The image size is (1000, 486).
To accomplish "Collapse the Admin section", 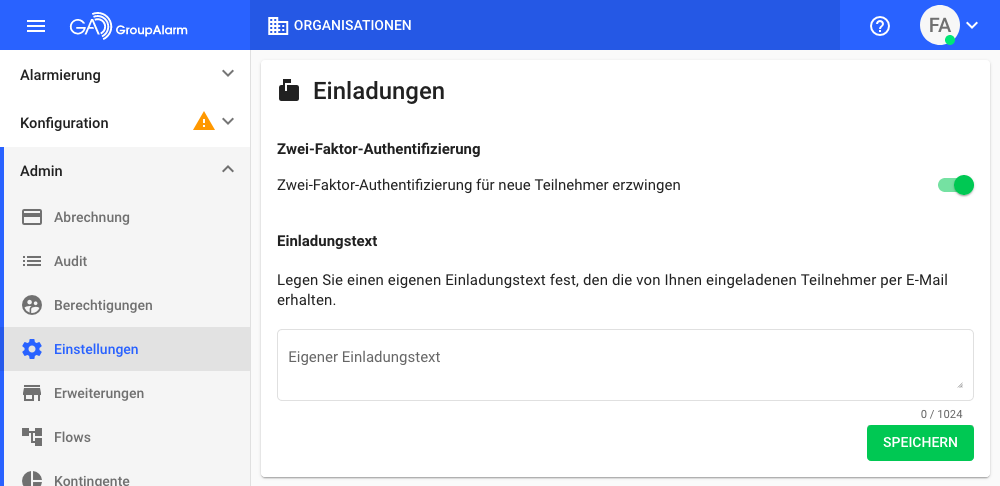I will [x=228, y=170].
